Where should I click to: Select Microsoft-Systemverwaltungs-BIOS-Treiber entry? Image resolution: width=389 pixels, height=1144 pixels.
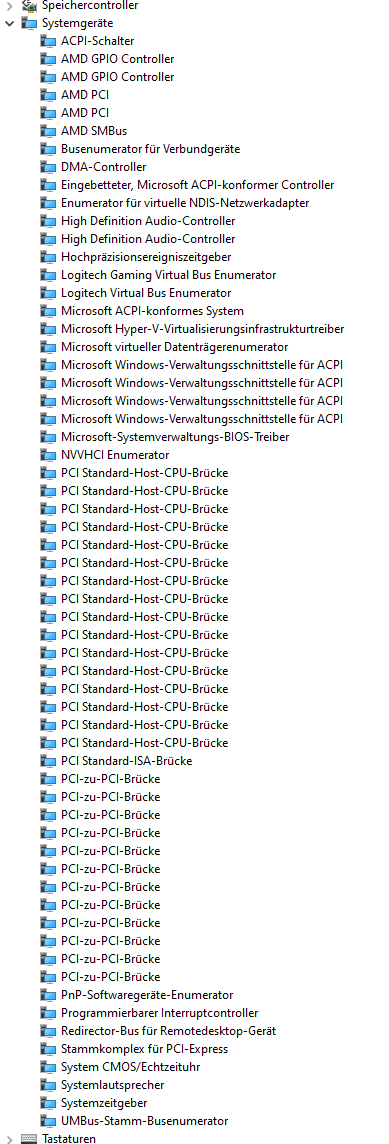[x=175, y=436]
